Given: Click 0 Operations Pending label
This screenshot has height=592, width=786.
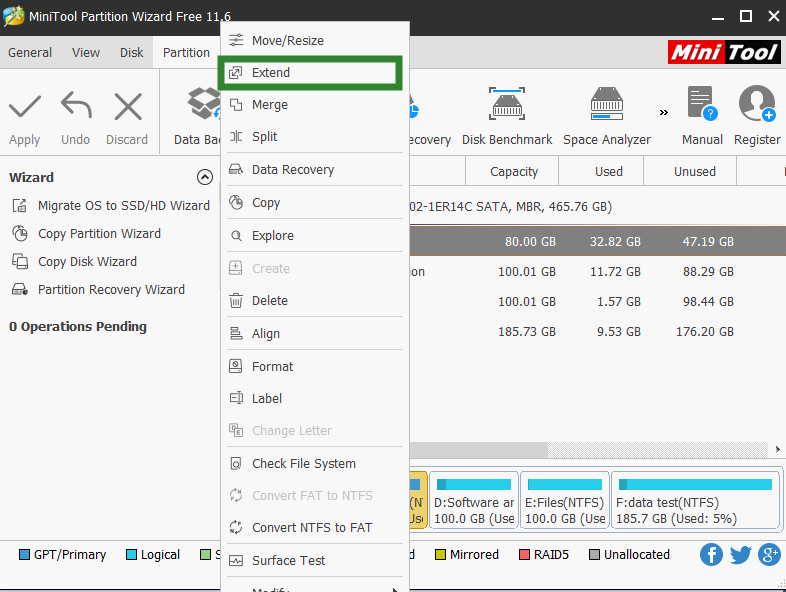Looking at the screenshot, I should [78, 327].
